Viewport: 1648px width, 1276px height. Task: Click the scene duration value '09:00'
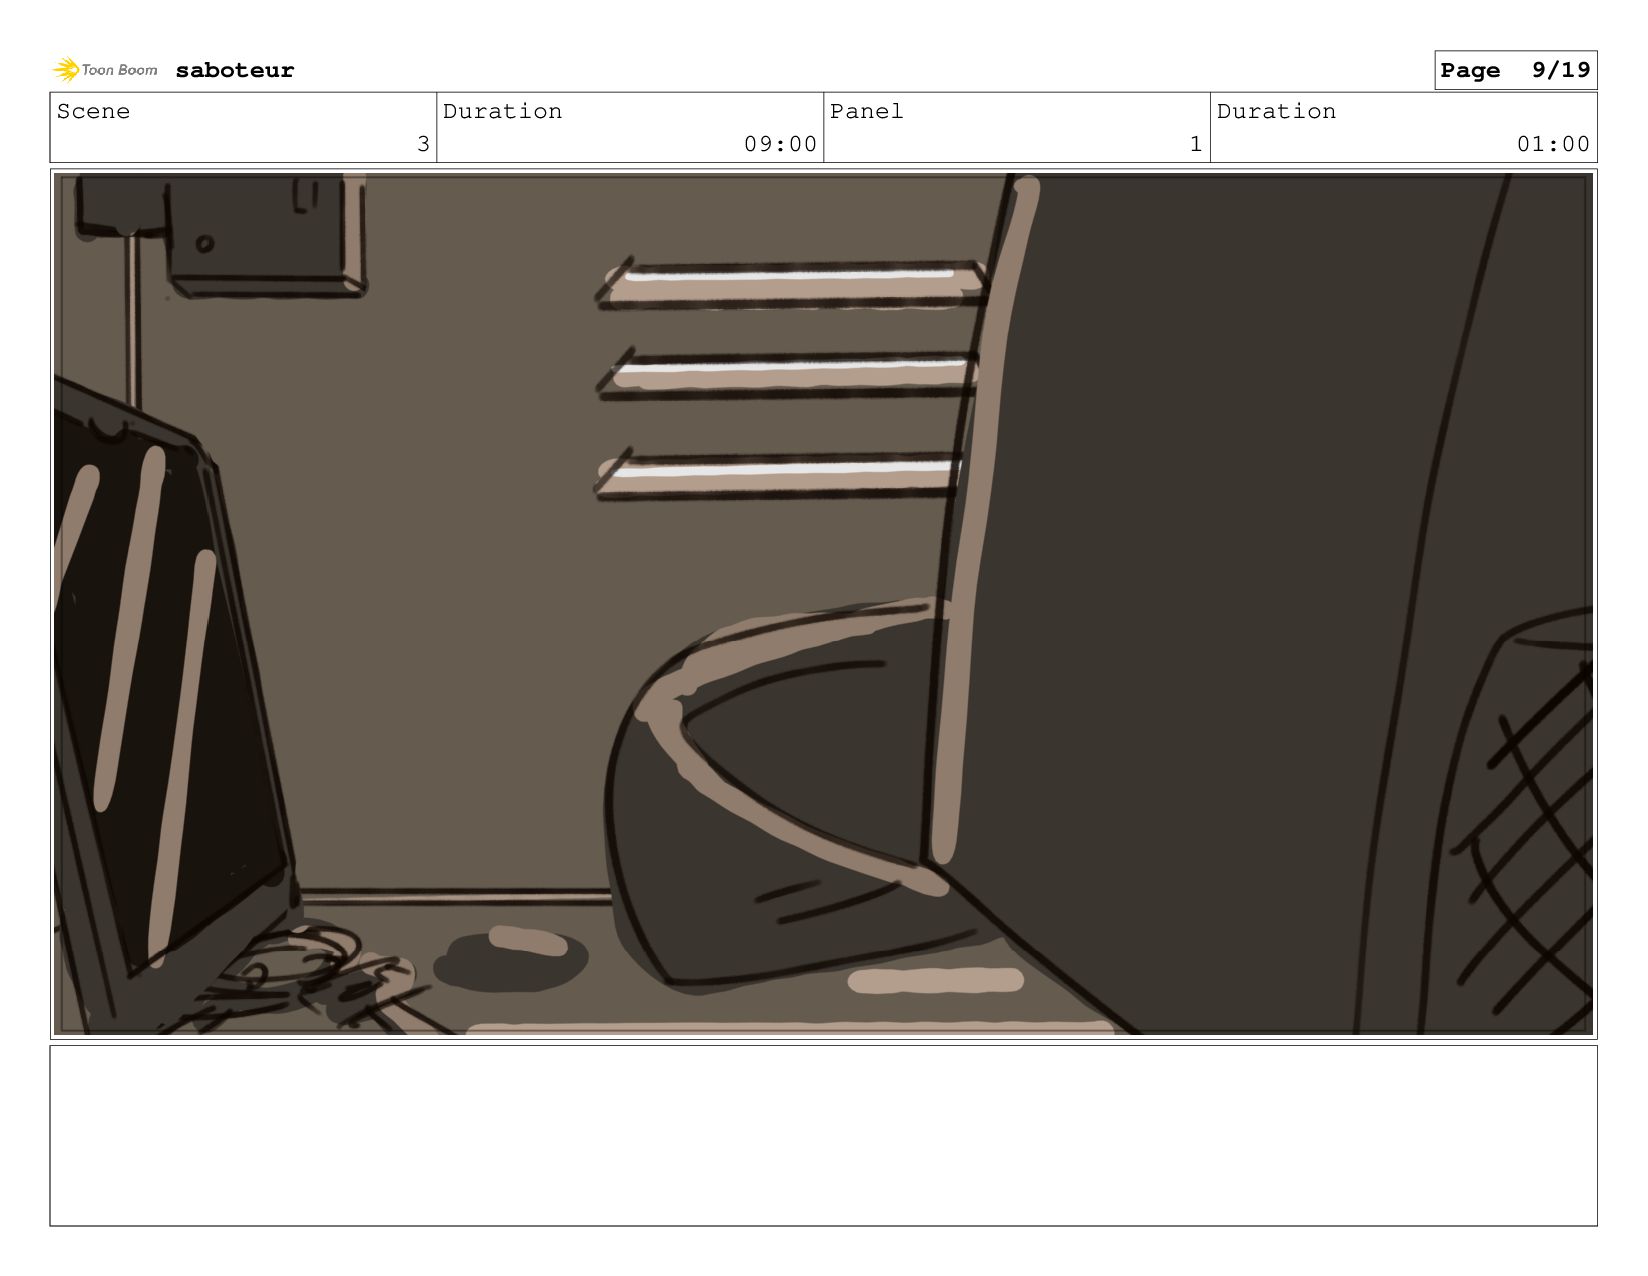pos(780,144)
